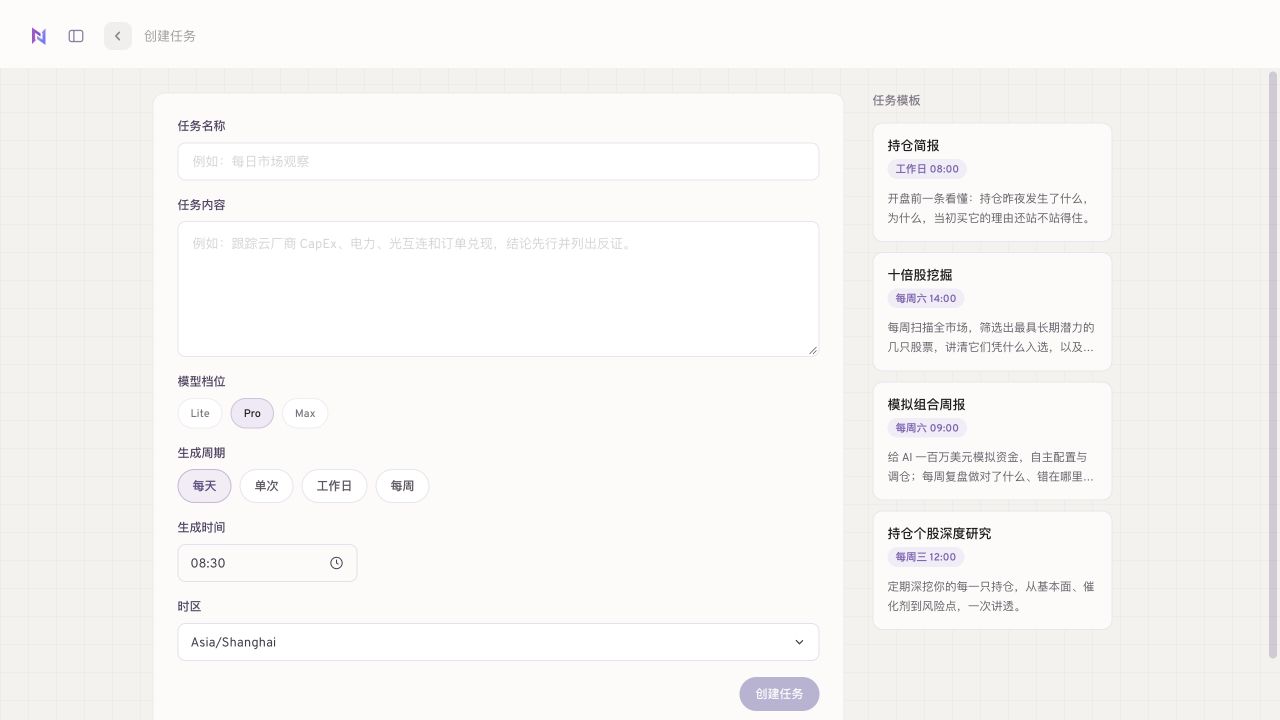This screenshot has width=1280, height=720.
Task: Click the 任务模板 section heading
Action: point(896,100)
